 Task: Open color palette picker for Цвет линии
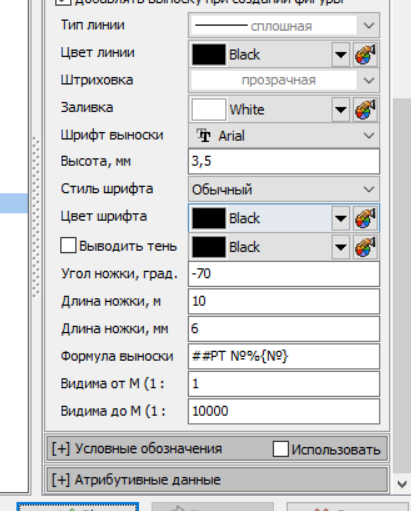coord(365,54)
